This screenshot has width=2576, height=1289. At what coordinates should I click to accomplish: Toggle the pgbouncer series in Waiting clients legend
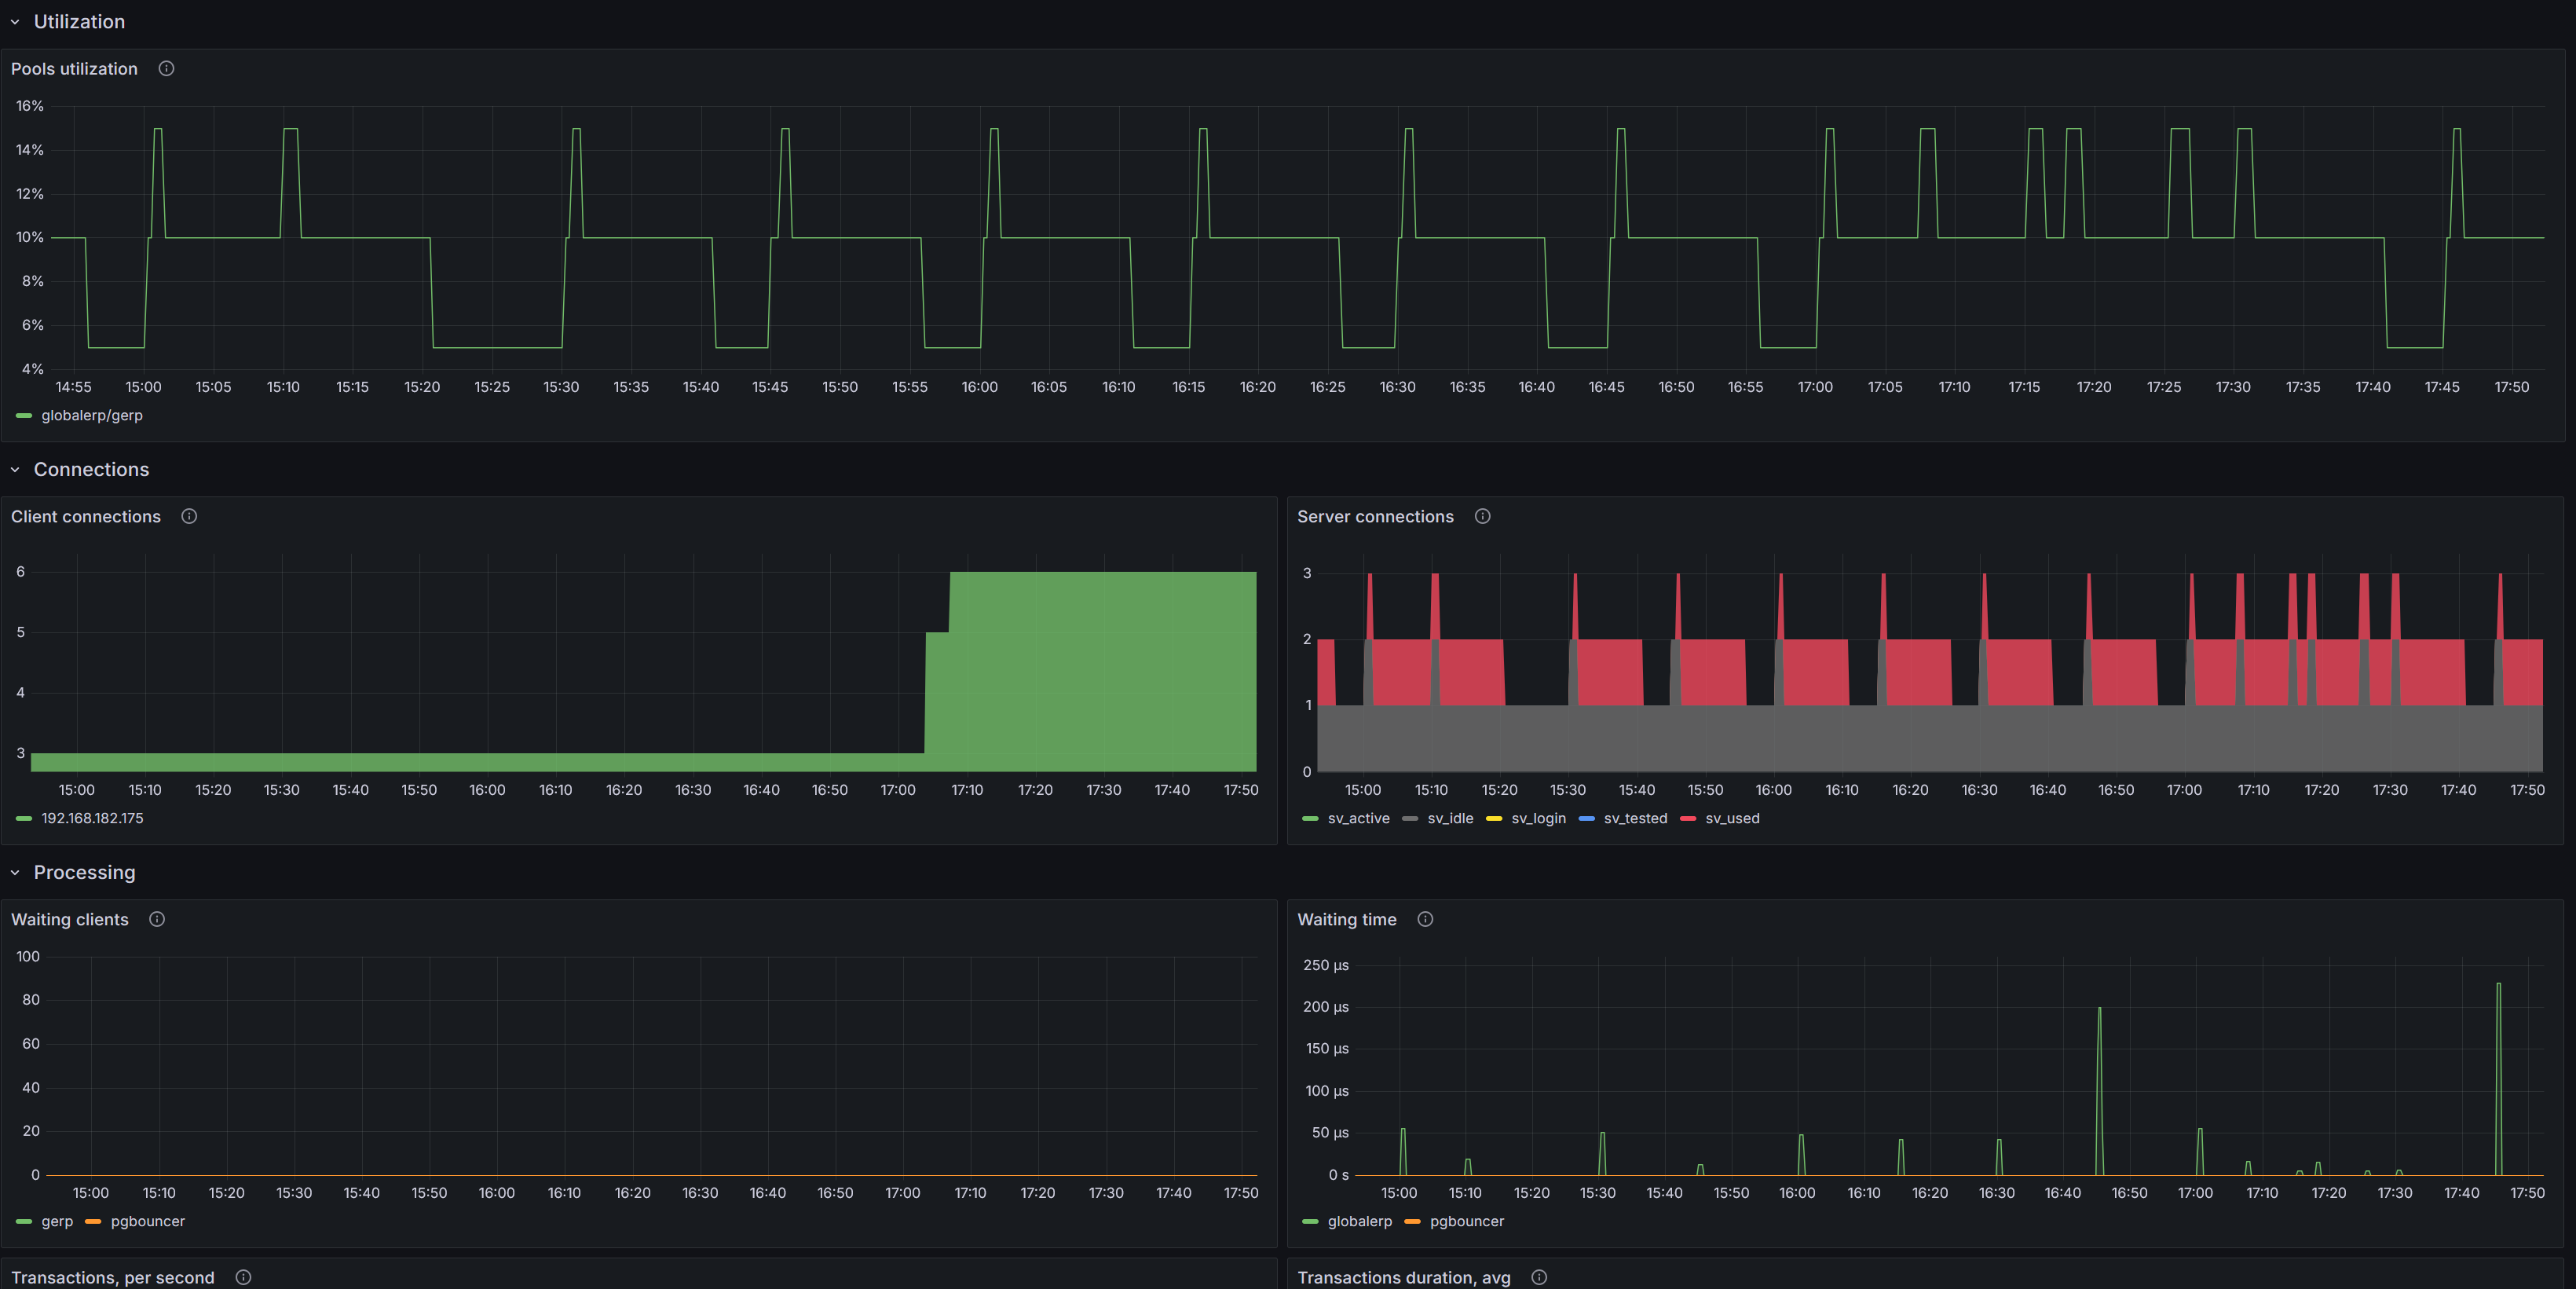coord(148,1221)
